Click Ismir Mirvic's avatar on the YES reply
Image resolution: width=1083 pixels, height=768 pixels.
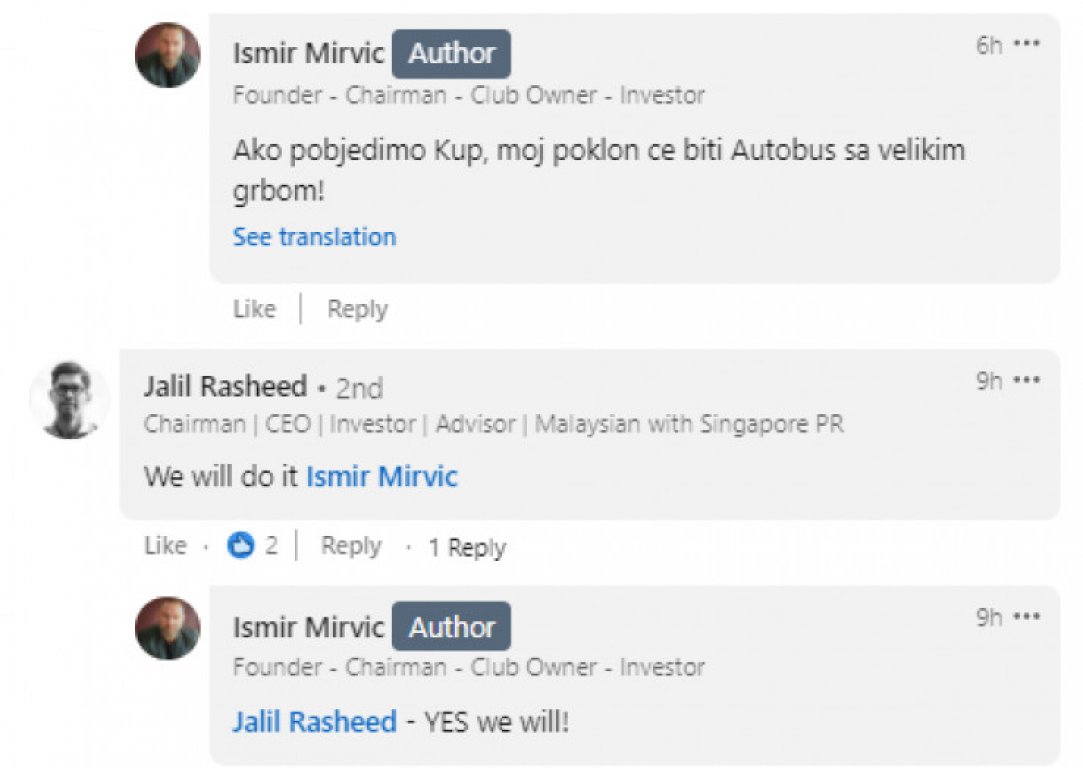168,628
